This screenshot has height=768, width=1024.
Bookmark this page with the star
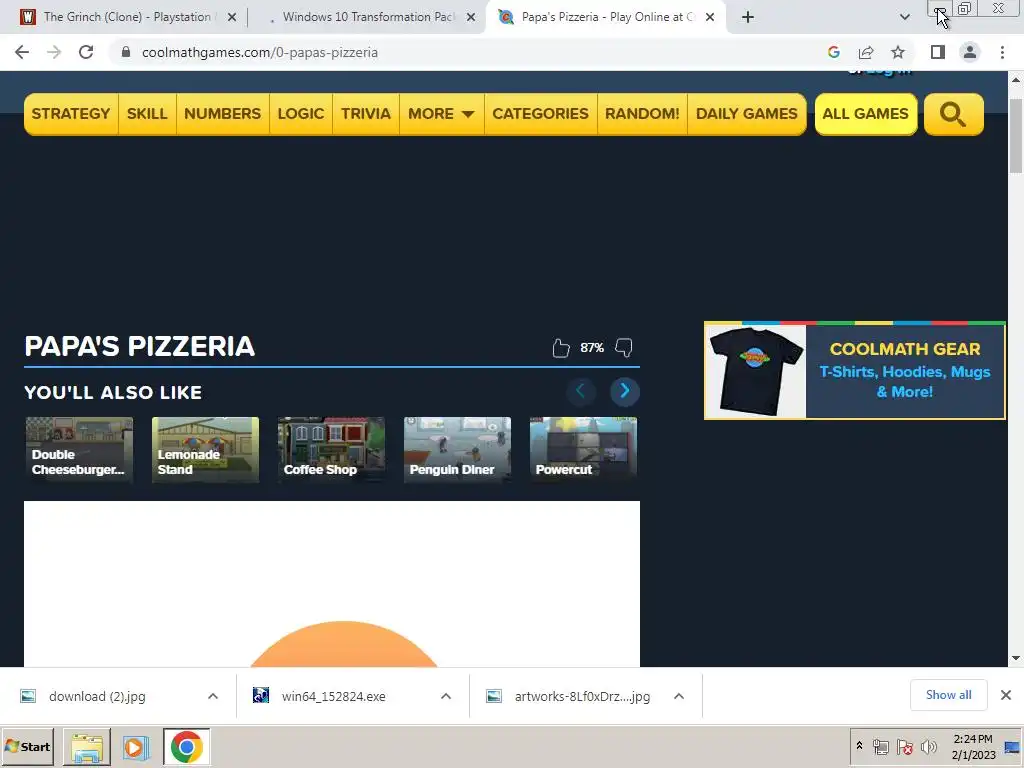pyautogui.click(x=898, y=52)
